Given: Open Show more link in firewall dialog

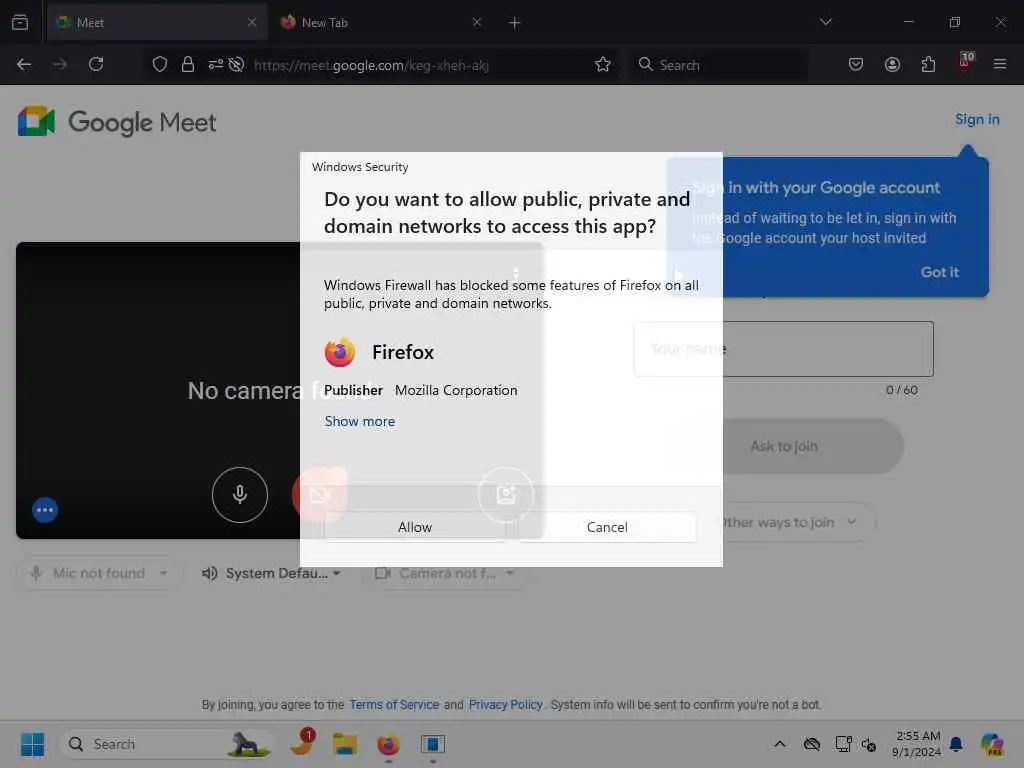Looking at the screenshot, I should click(360, 421).
